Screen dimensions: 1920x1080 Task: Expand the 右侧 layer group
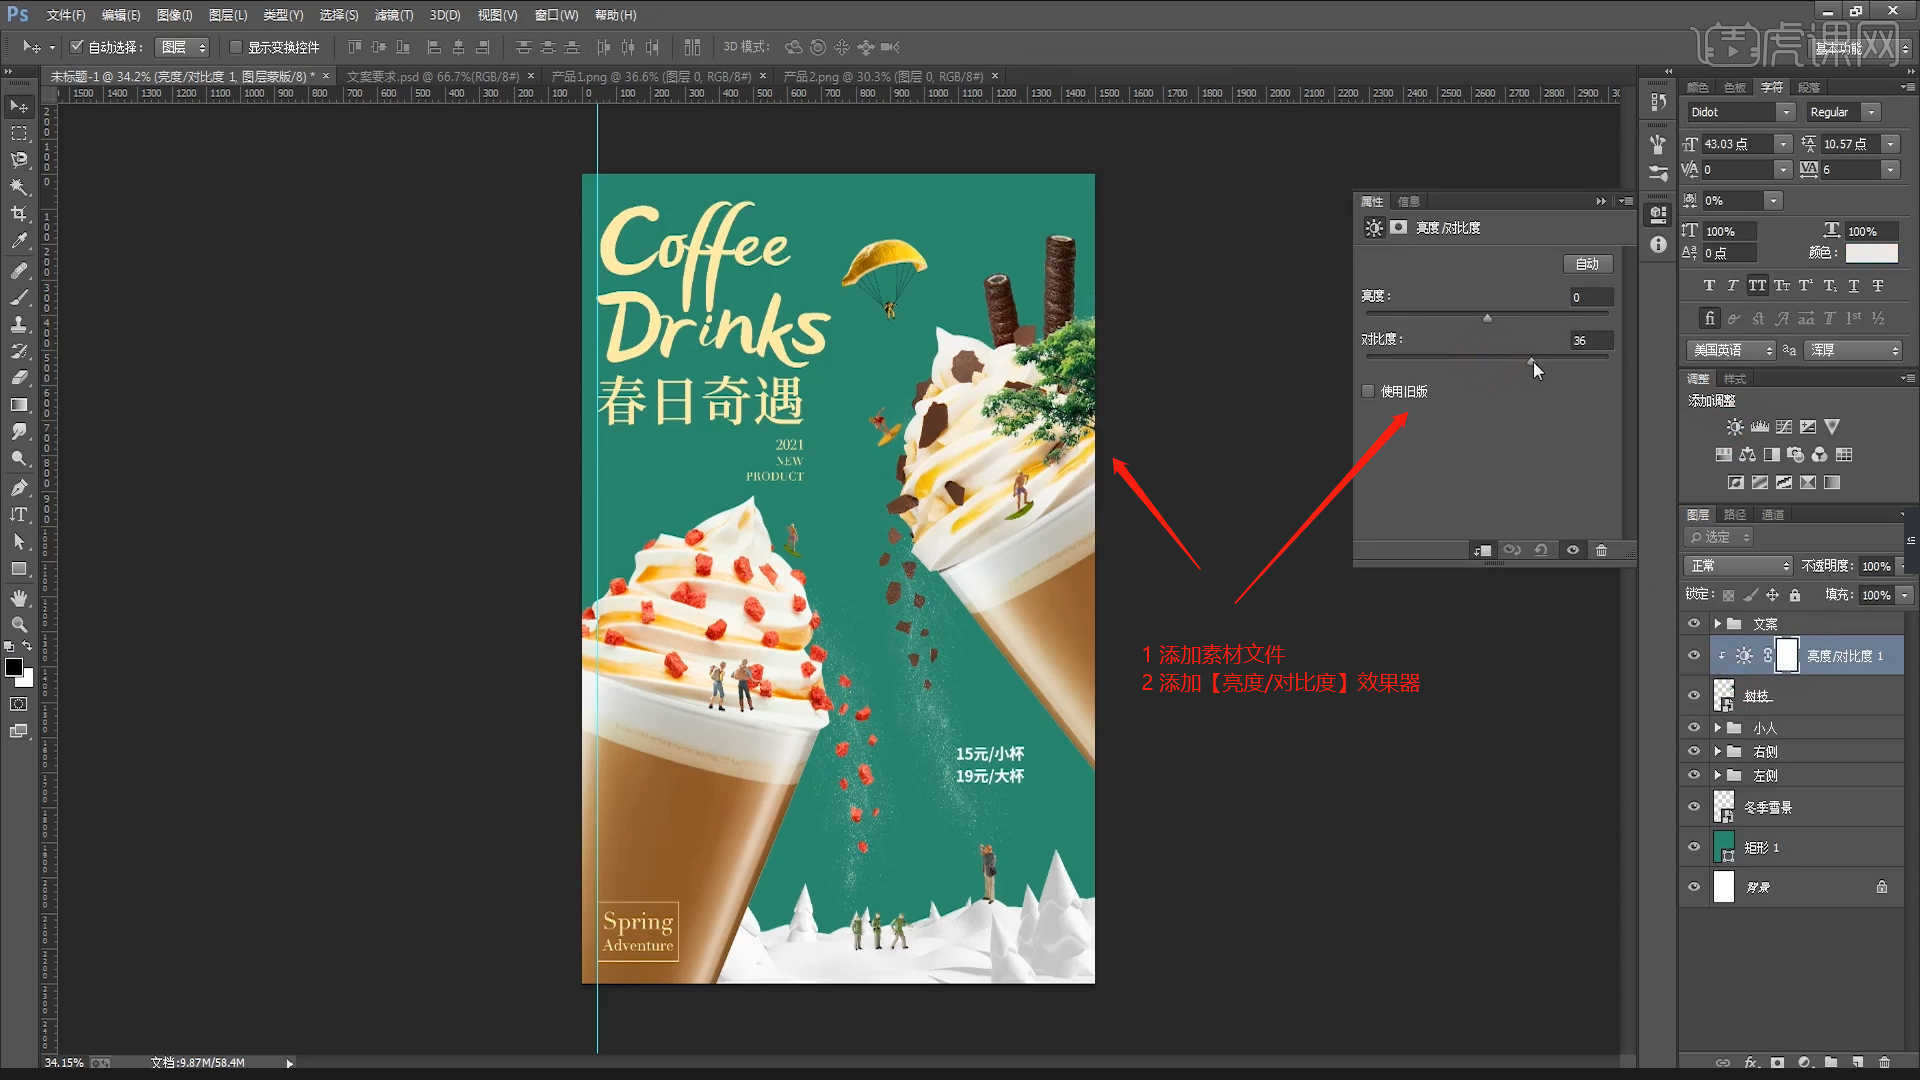1718,752
